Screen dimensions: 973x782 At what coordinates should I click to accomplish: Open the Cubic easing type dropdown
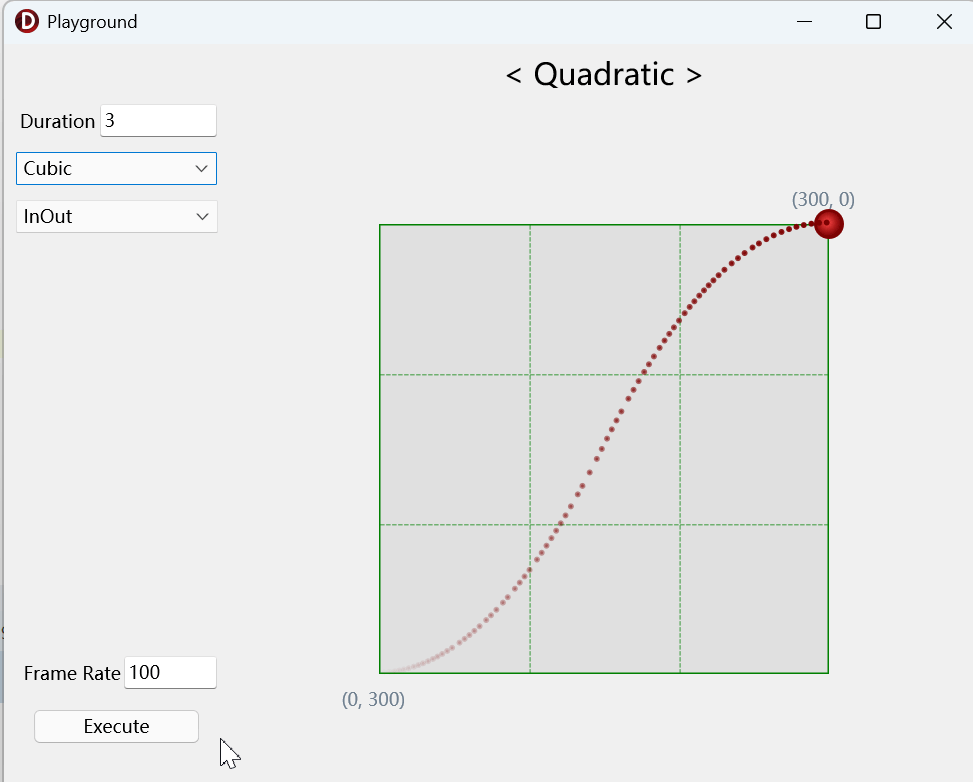point(116,169)
